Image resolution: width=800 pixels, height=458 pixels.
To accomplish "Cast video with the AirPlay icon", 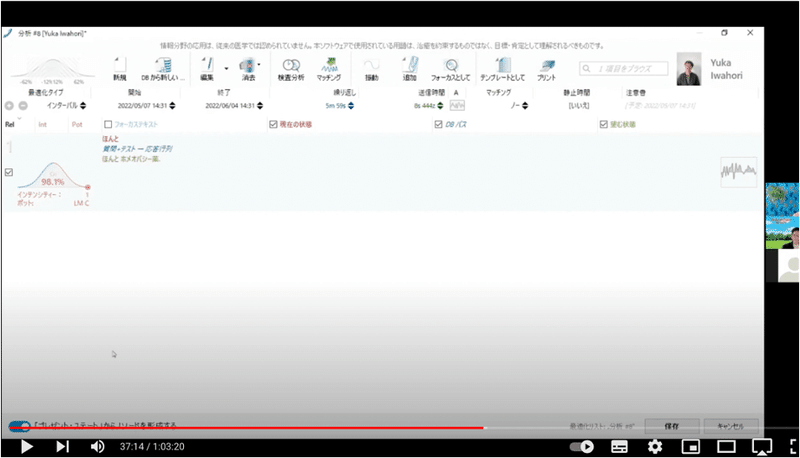I will coord(762,447).
